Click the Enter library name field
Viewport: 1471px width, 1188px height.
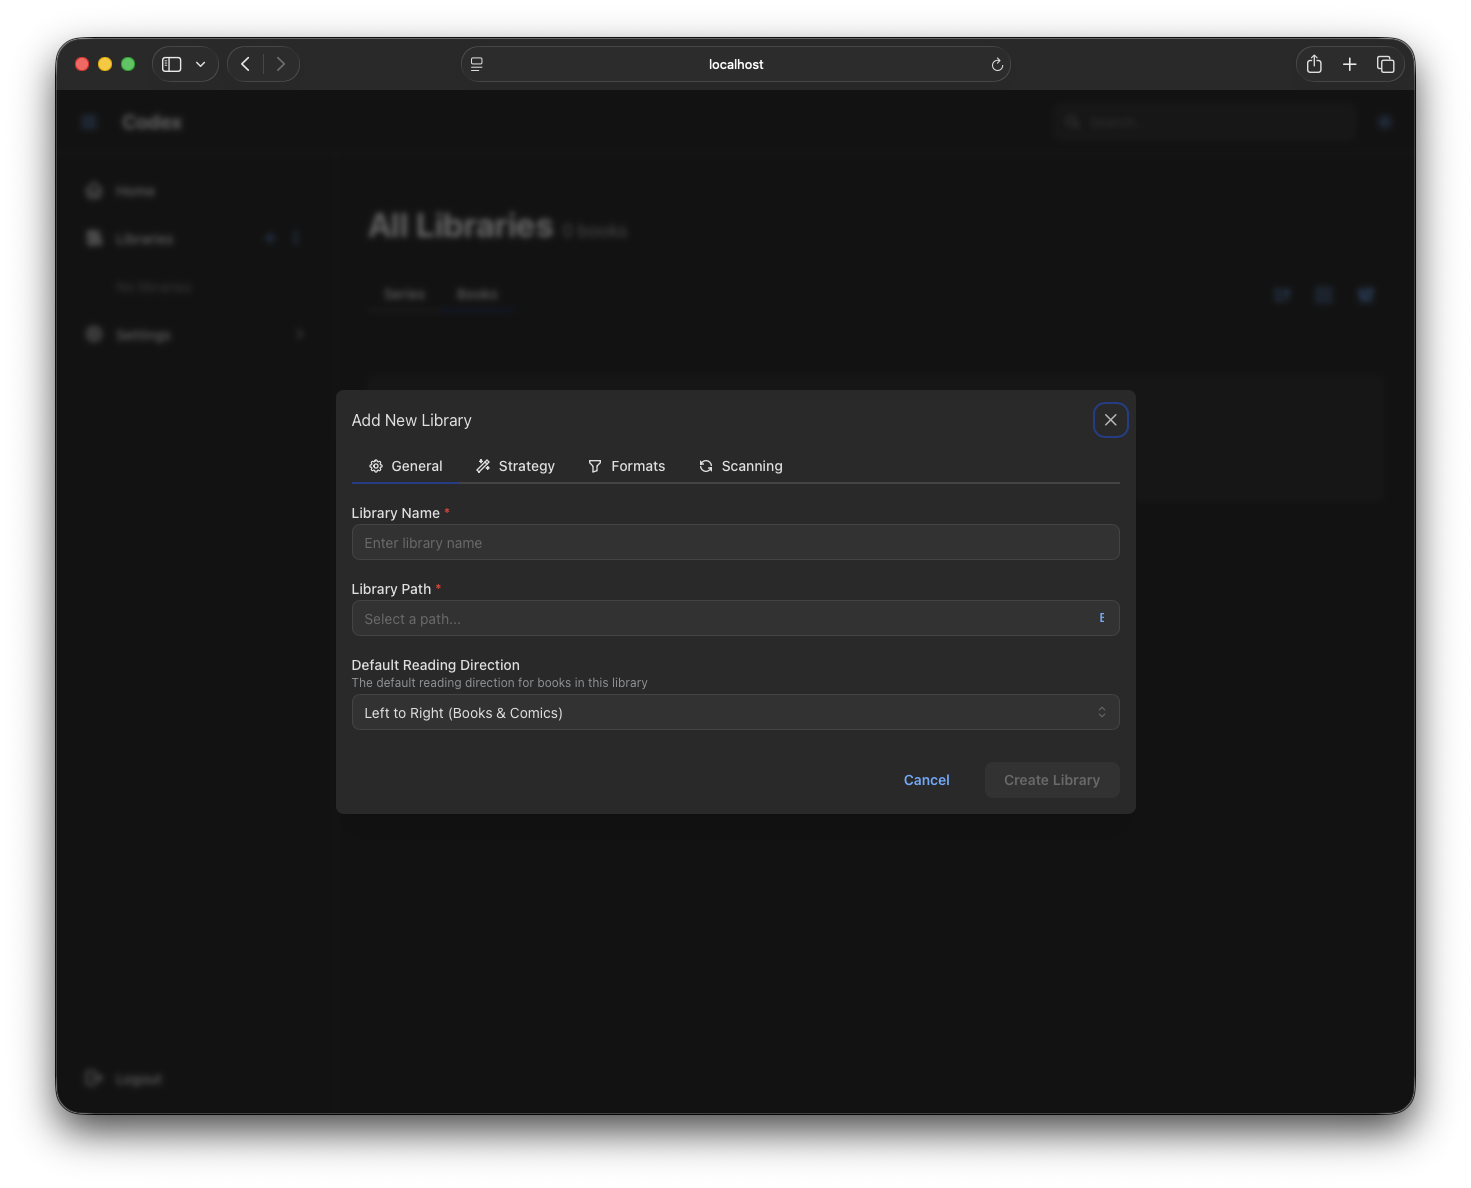[x=735, y=542]
